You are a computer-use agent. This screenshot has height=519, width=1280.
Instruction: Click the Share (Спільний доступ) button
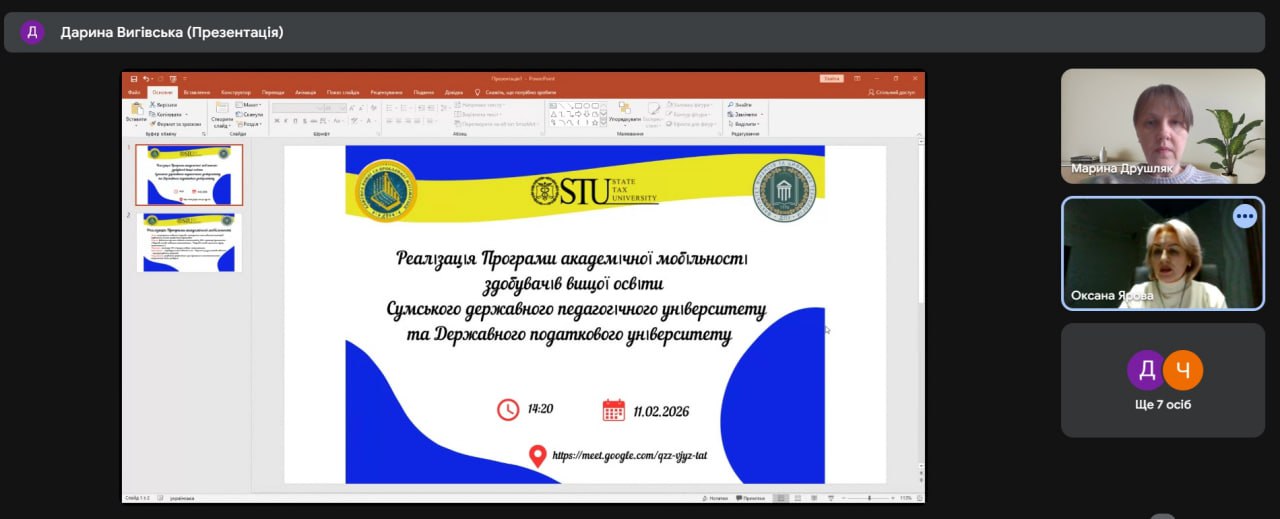(x=893, y=91)
